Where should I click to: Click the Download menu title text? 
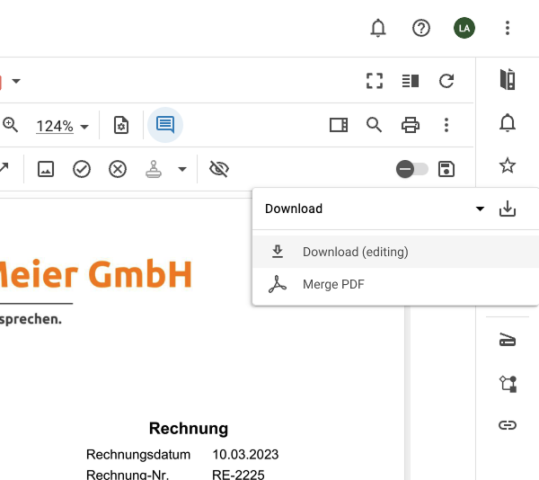294,209
